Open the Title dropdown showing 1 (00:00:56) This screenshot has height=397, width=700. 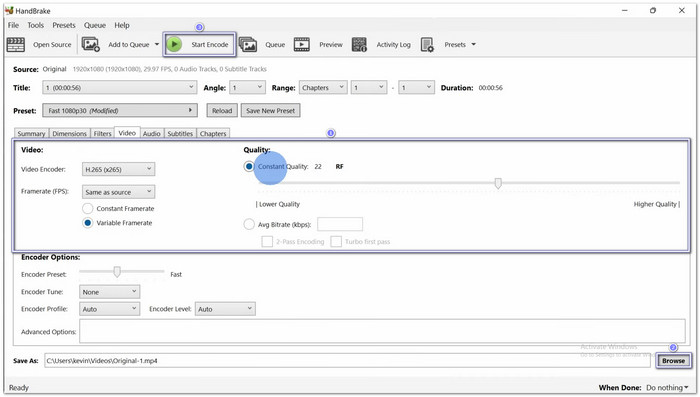pyautogui.click(x=119, y=88)
